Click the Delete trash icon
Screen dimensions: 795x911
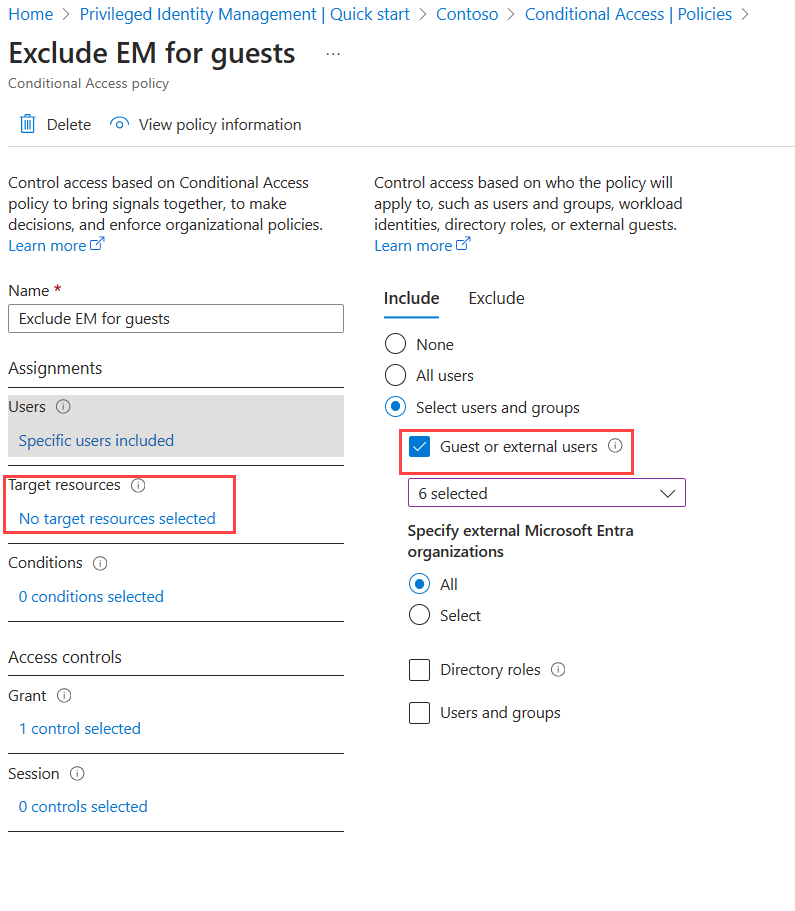pos(27,124)
